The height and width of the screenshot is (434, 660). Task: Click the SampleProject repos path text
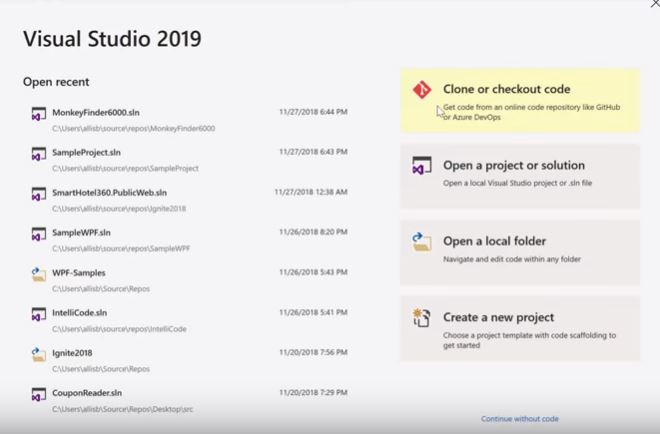click(125, 168)
